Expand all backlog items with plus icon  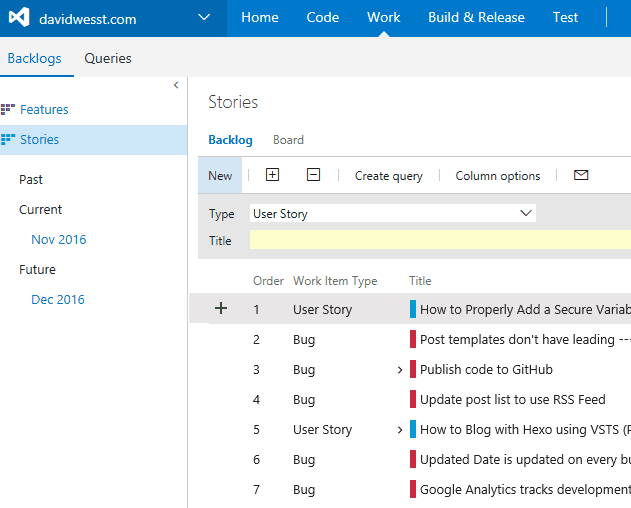pyautogui.click(x=272, y=175)
